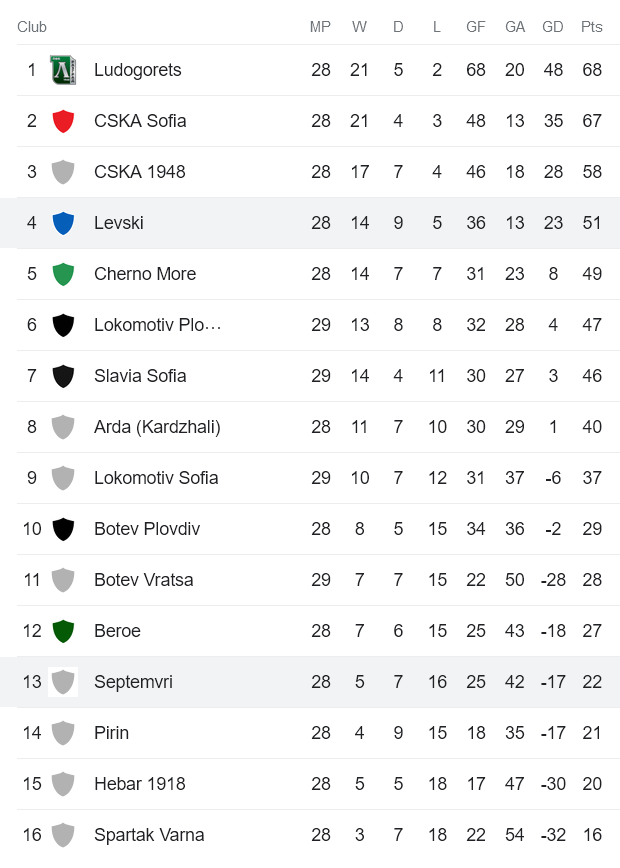Click the Club column header
Image resolution: width=620 pixels, height=868 pixels.
[32, 27]
